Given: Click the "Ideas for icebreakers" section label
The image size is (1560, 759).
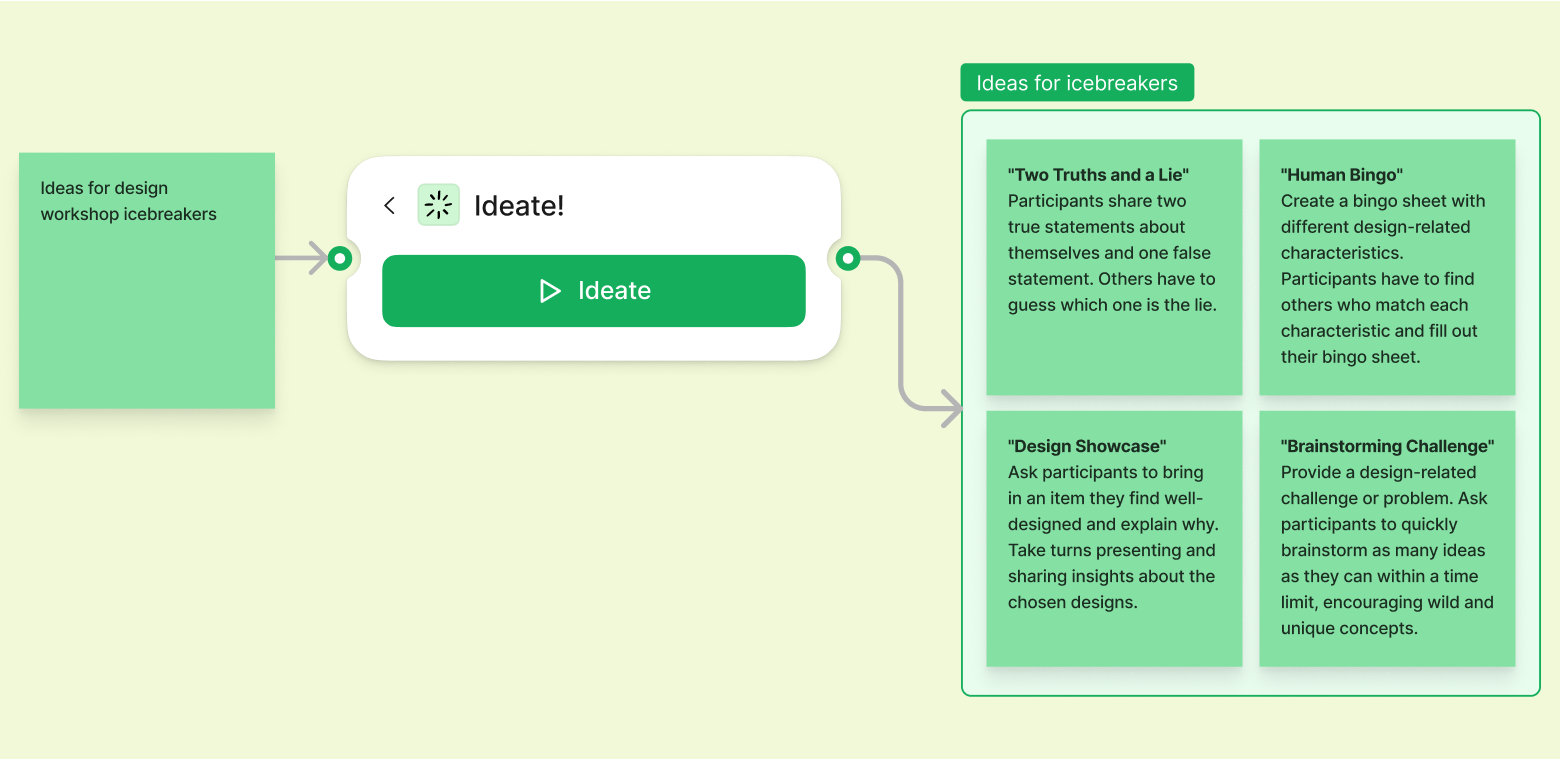Looking at the screenshot, I should coord(1076,83).
